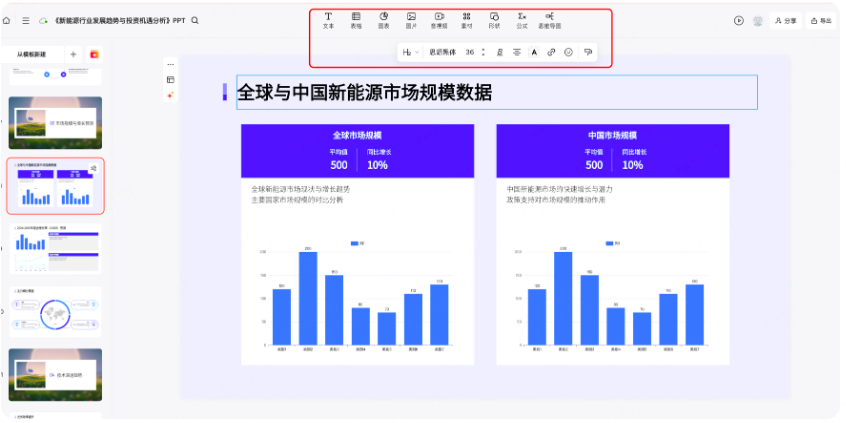Open the emoji/sticker picker

(x=568, y=52)
